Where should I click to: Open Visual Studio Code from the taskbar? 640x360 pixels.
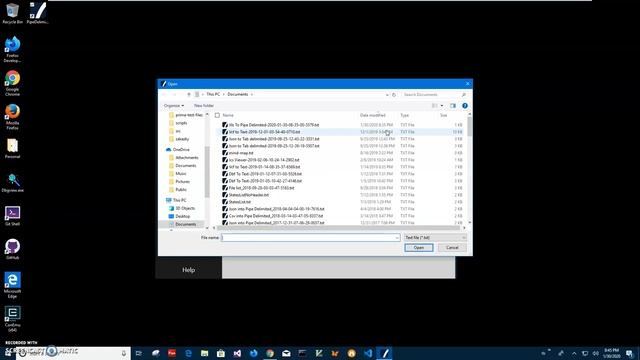pyautogui.click(x=368, y=353)
